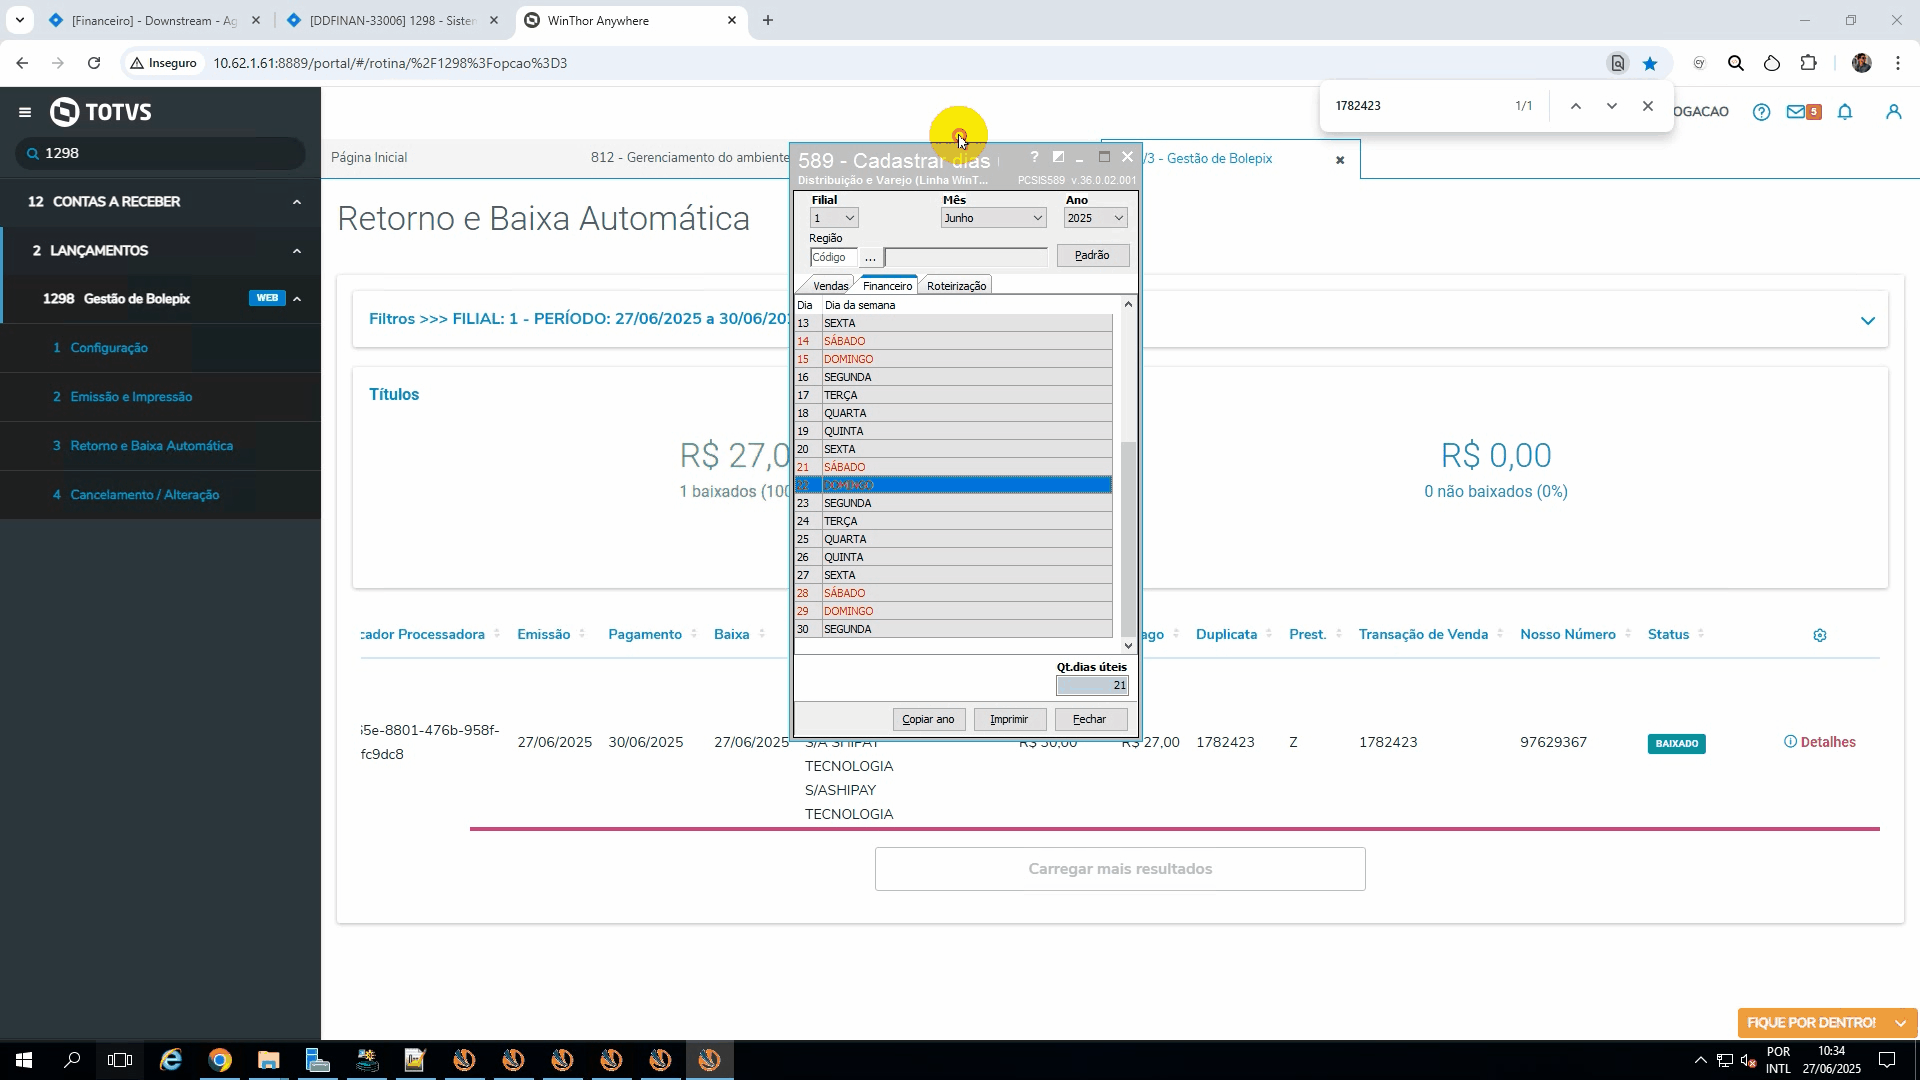Open the mail notifications envelope icon

pyautogui.click(x=1797, y=112)
